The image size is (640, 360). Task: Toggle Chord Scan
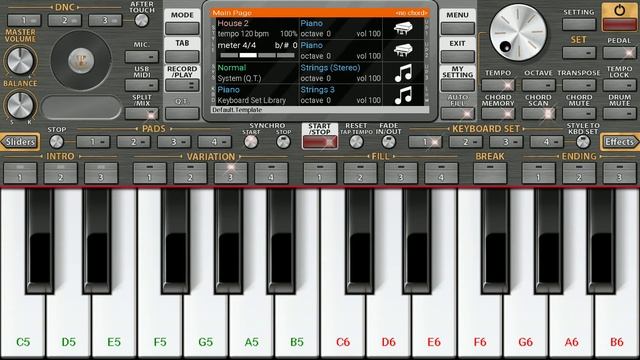tap(538, 113)
